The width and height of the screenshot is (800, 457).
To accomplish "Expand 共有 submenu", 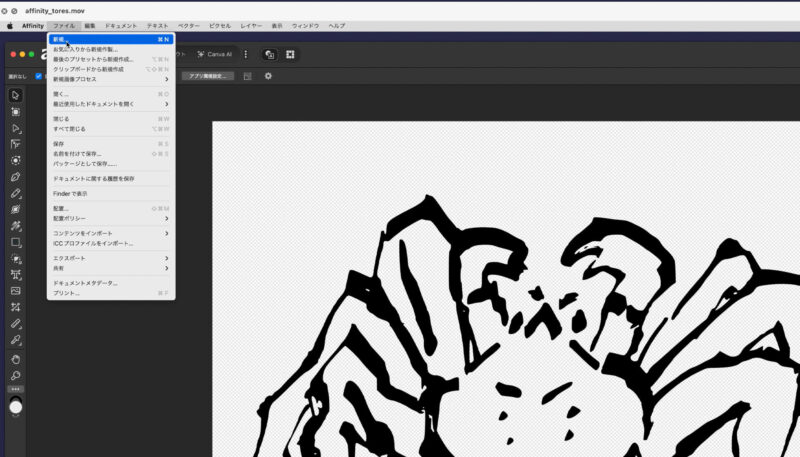I will (111, 268).
